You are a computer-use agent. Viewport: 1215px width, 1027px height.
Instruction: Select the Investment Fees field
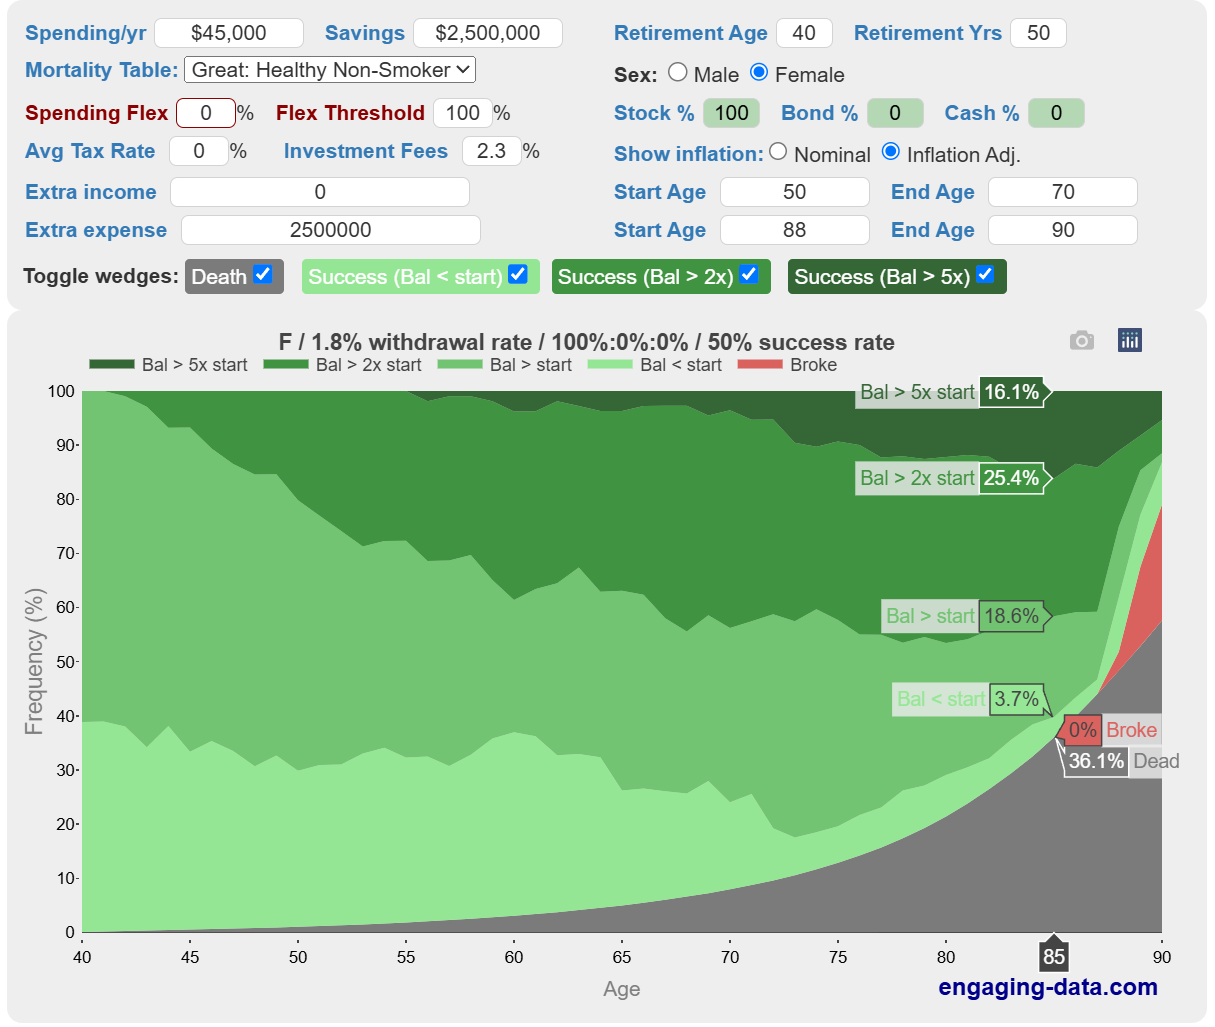(x=491, y=151)
